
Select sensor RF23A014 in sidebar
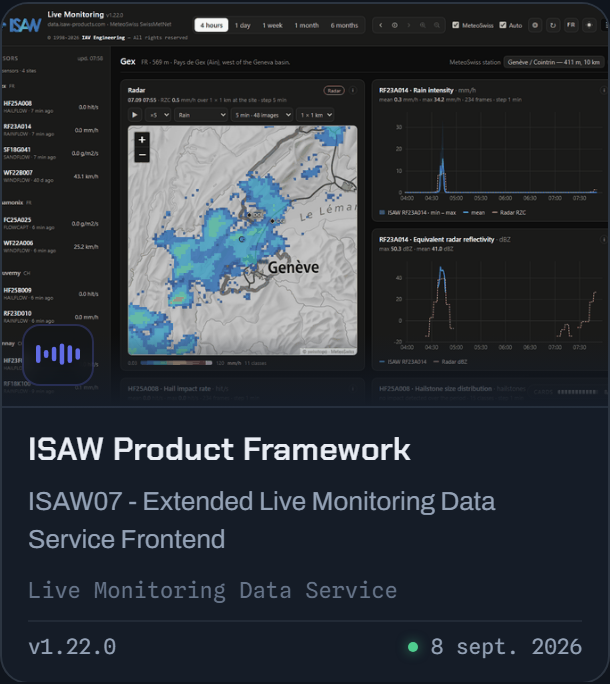(51, 130)
